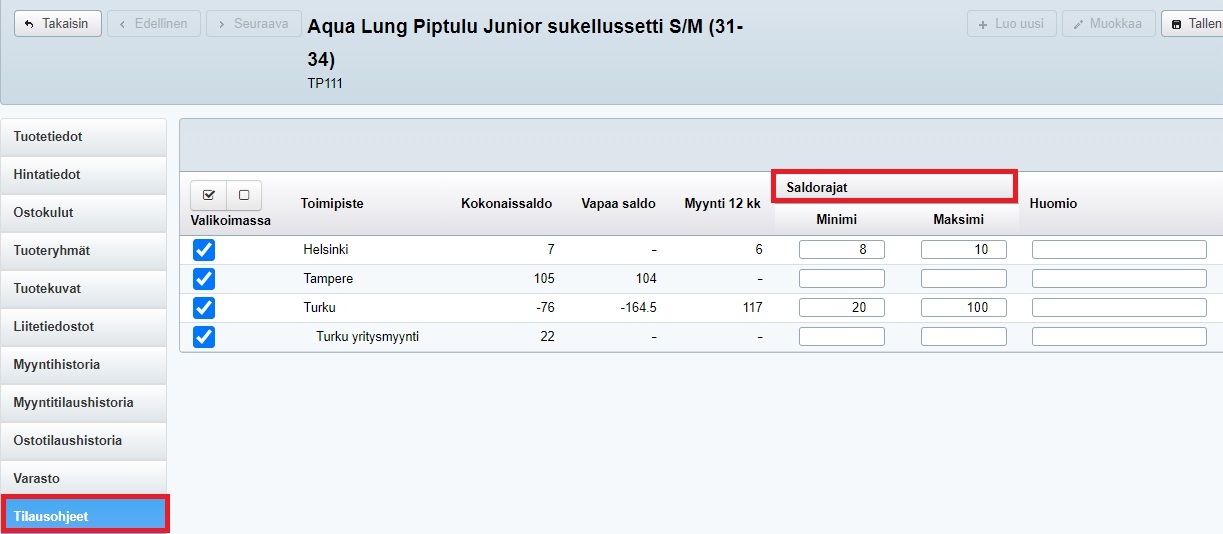Uncheck the Turku yritysmyynti checkbox
1223x534 pixels.
(x=204, y=337)
